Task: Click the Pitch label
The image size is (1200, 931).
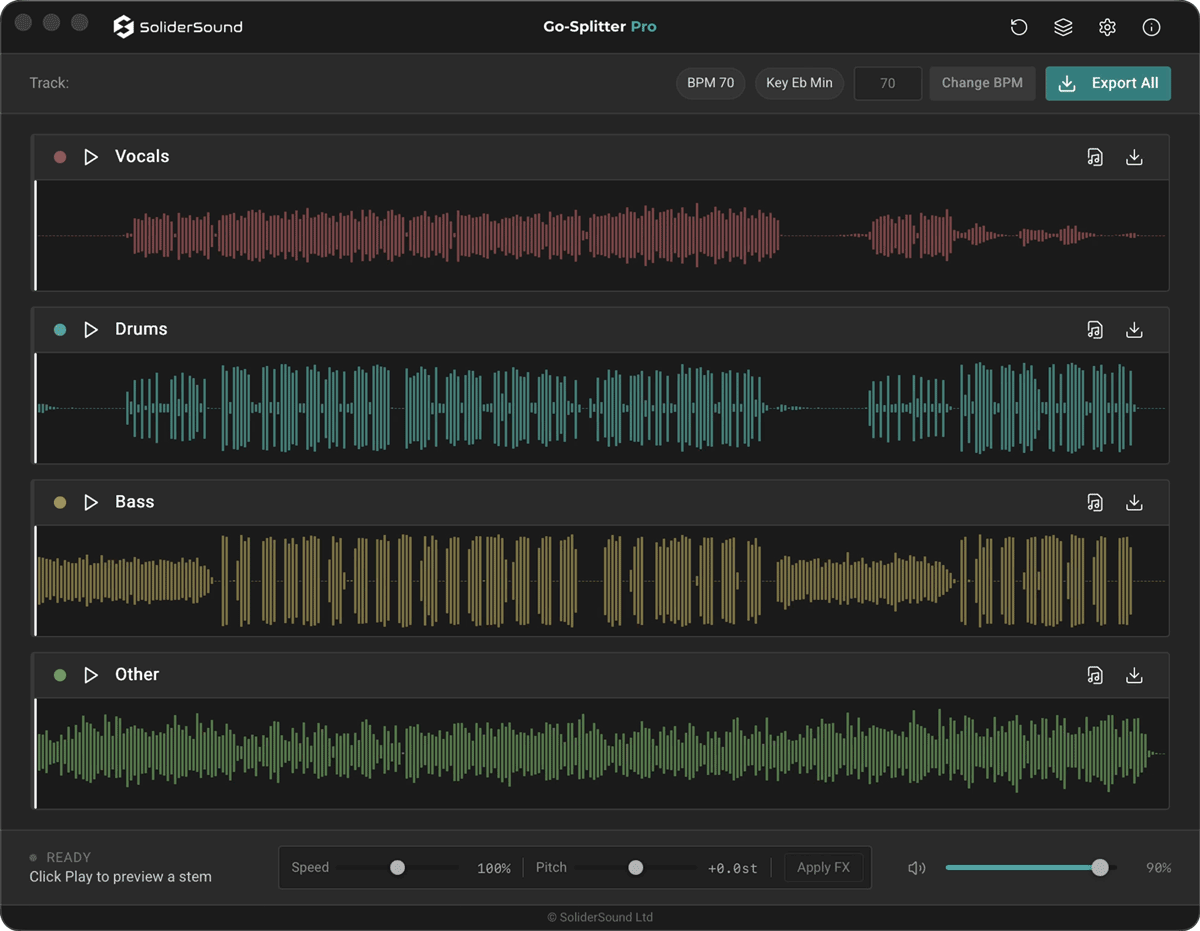Action: click(x=551, y=867)
